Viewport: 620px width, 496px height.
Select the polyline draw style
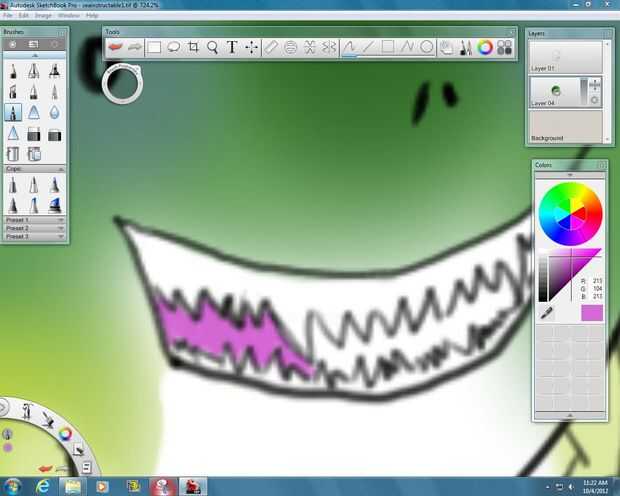click(x=407, y=47)
